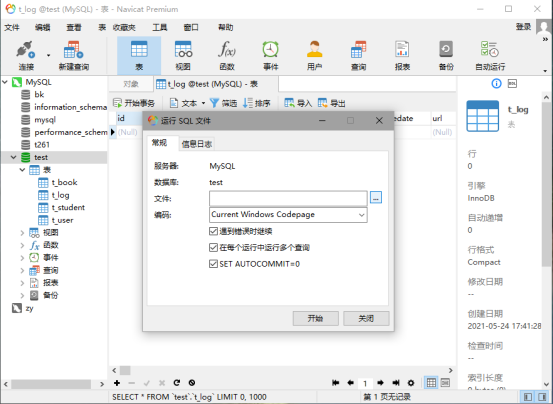This screenshot has width=553, height=404.
Task: Switch to the 信息日志 tab
Action: pyautogui.click(x=196, y=144)
